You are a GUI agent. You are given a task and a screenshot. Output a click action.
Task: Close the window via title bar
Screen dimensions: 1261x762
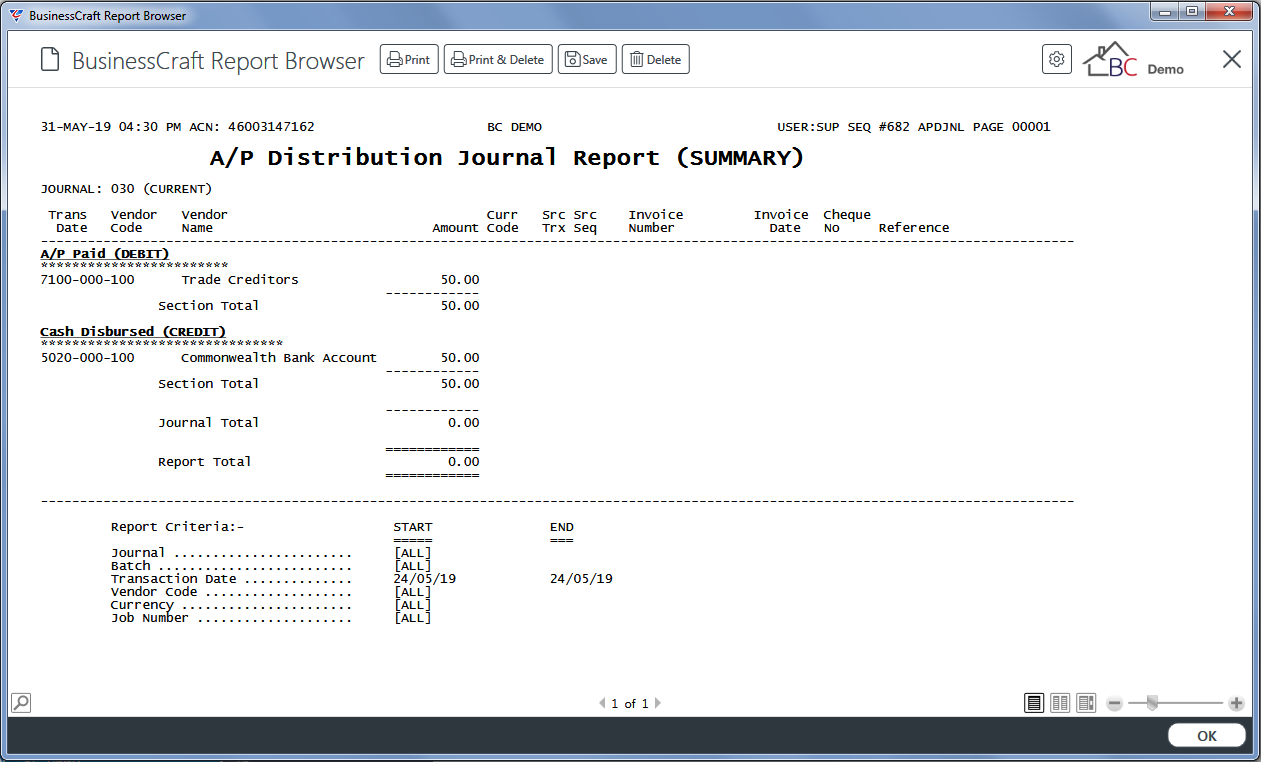(1230, 12)
